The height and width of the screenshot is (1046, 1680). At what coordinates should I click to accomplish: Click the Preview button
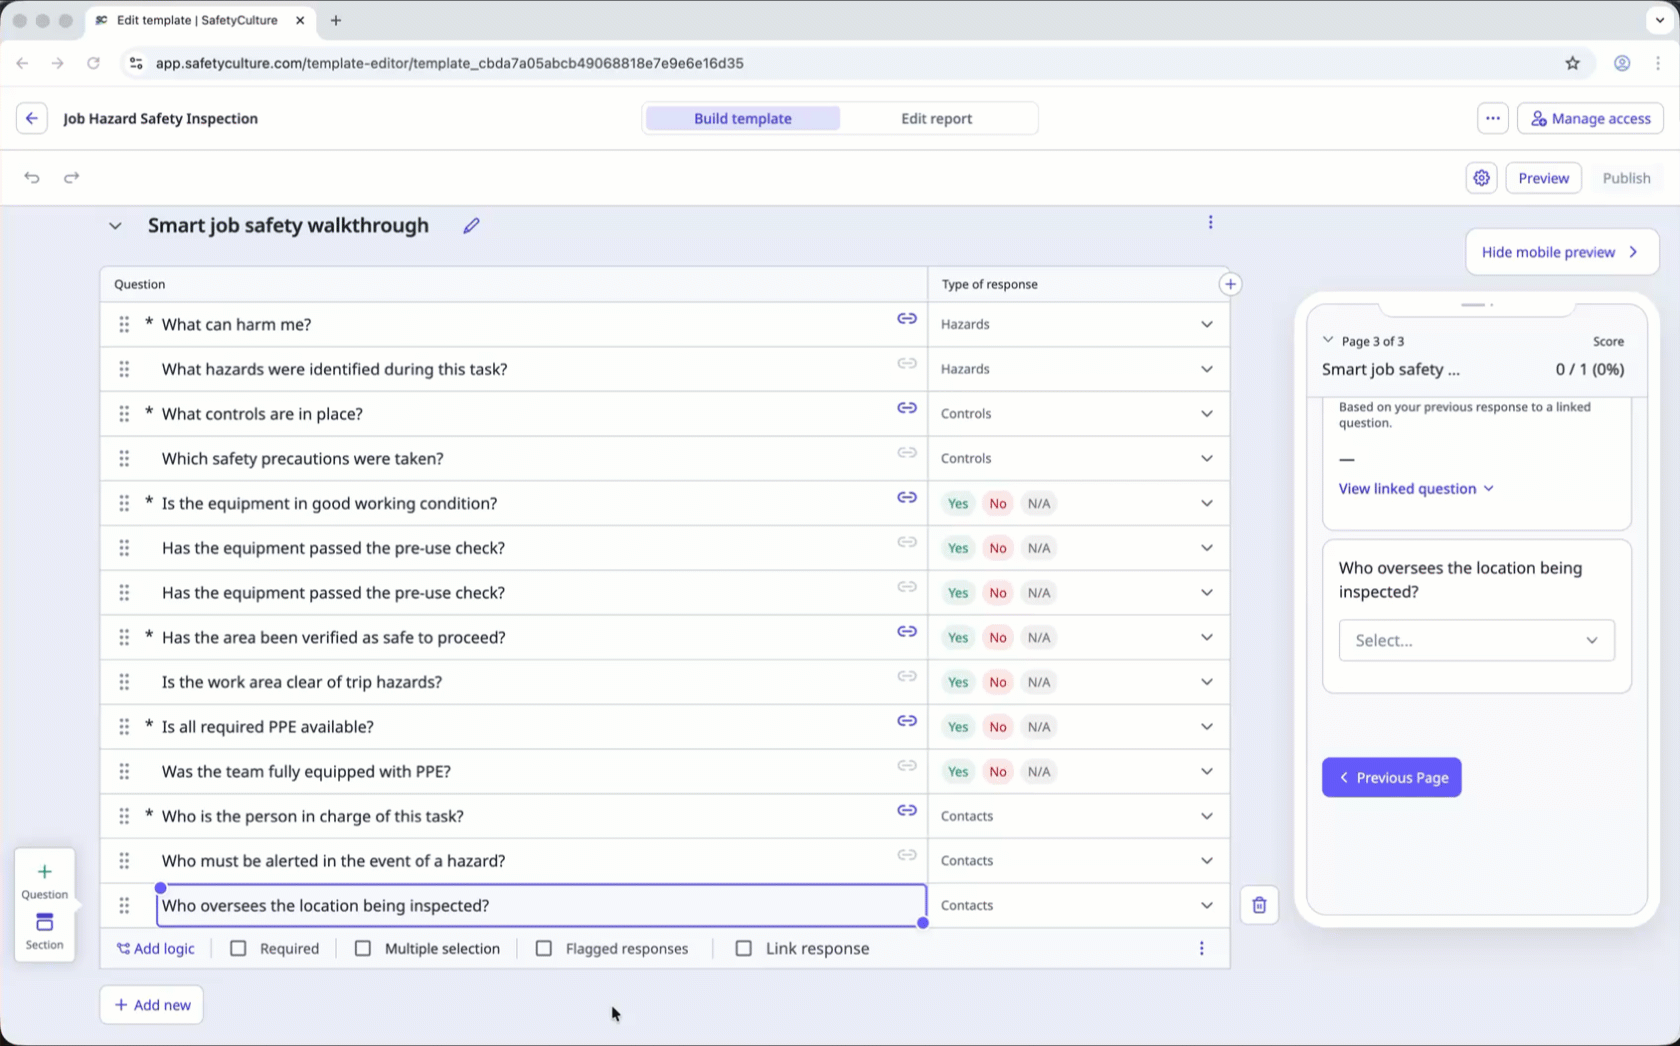[x=1543, y=178]
